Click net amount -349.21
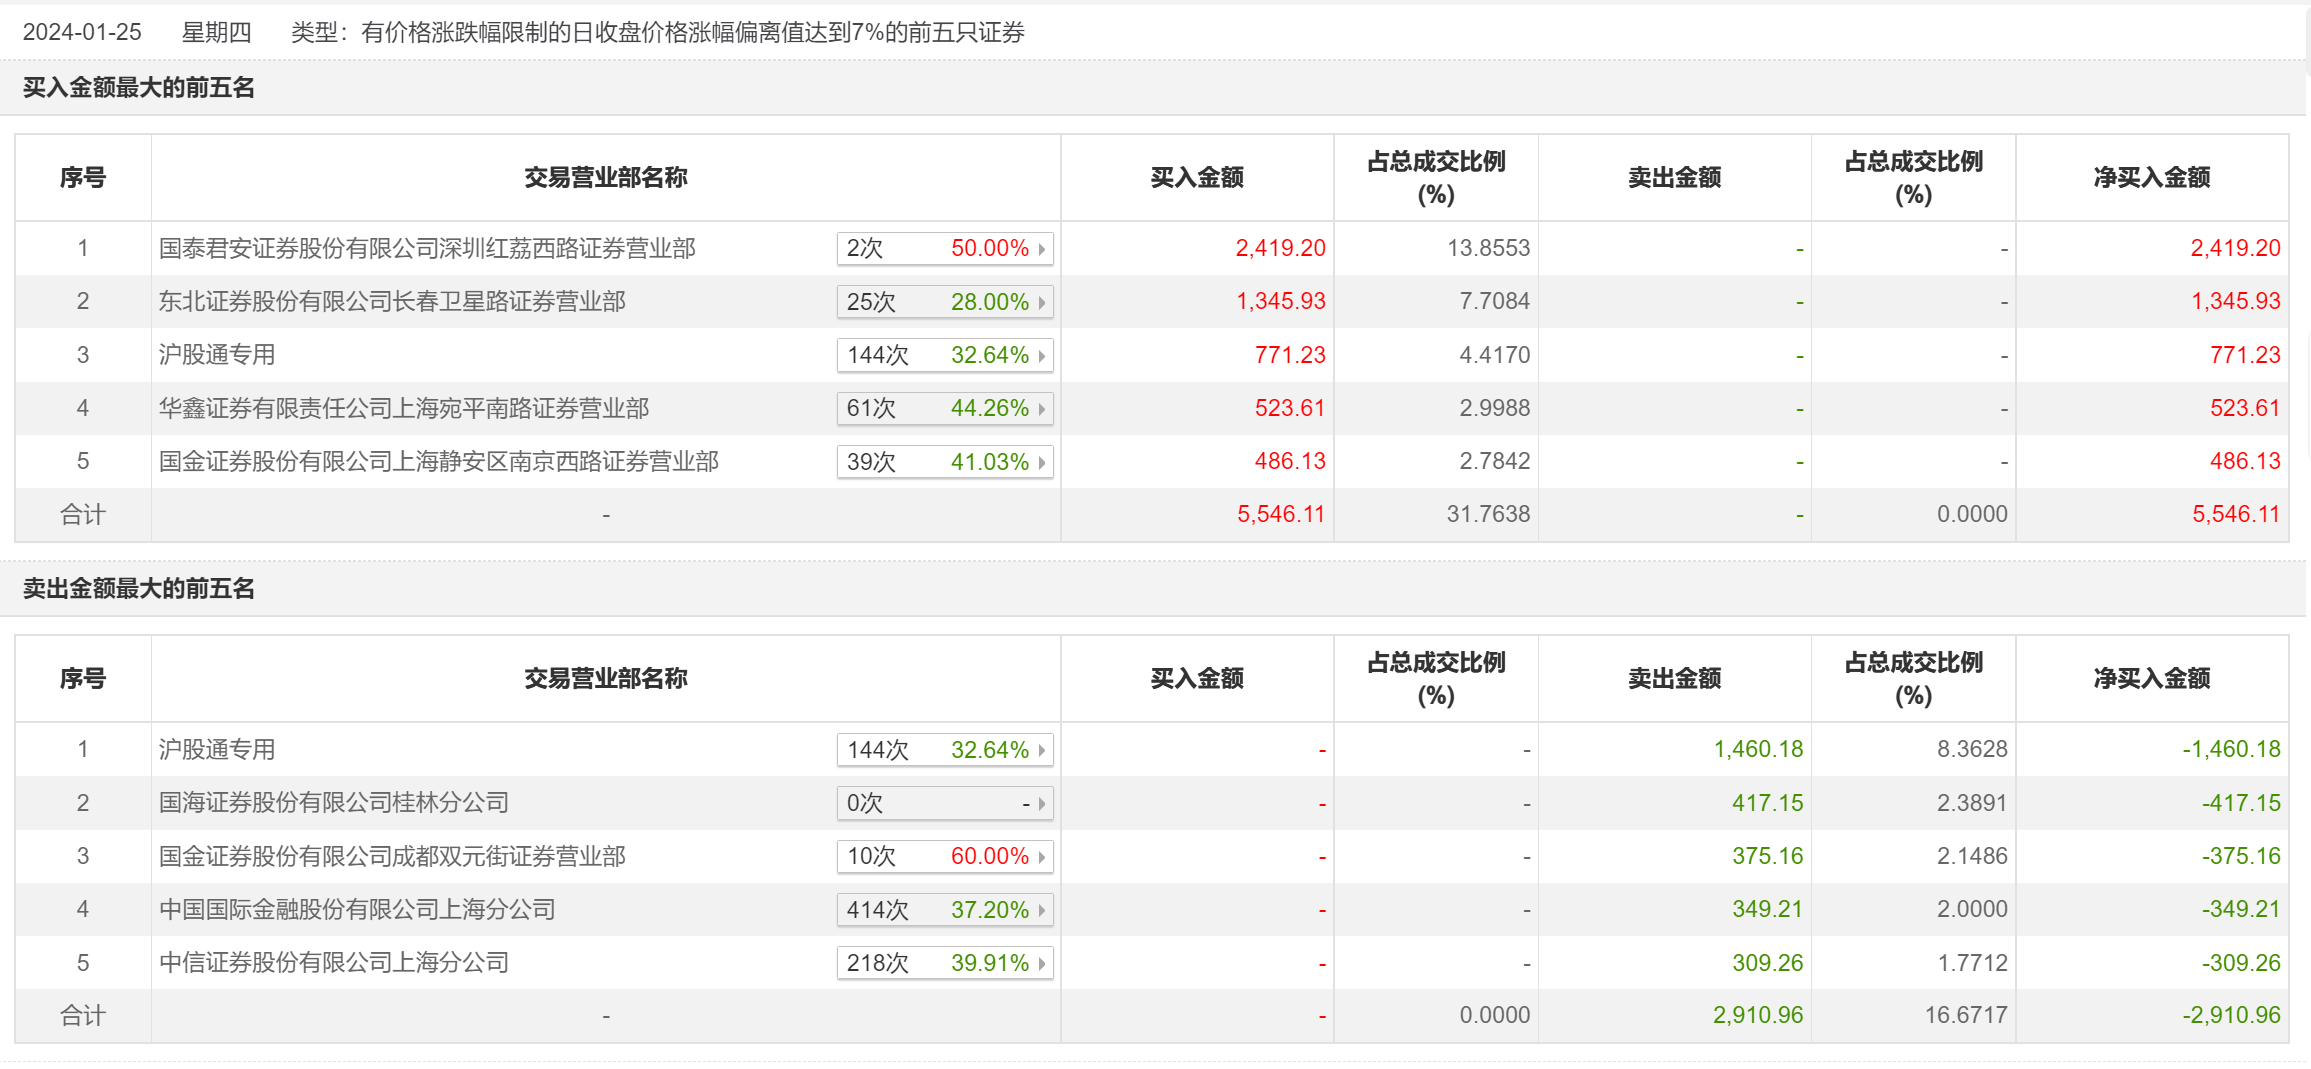This screenshot has width=2311, height=1069. tap(2241, 909)
